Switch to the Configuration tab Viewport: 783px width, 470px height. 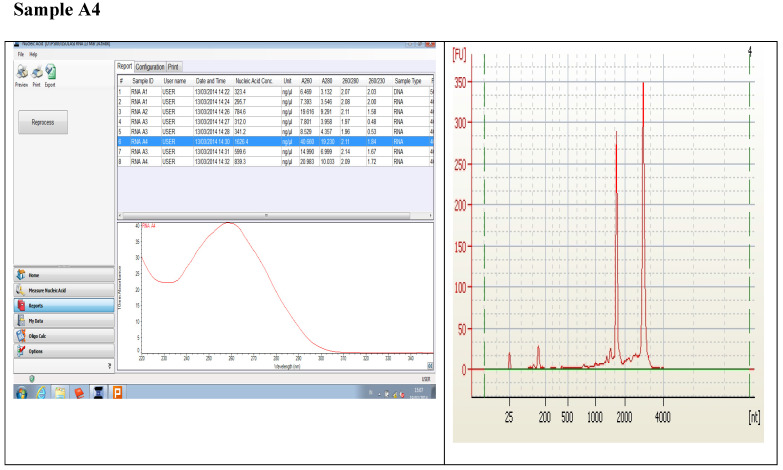(150, 66)
